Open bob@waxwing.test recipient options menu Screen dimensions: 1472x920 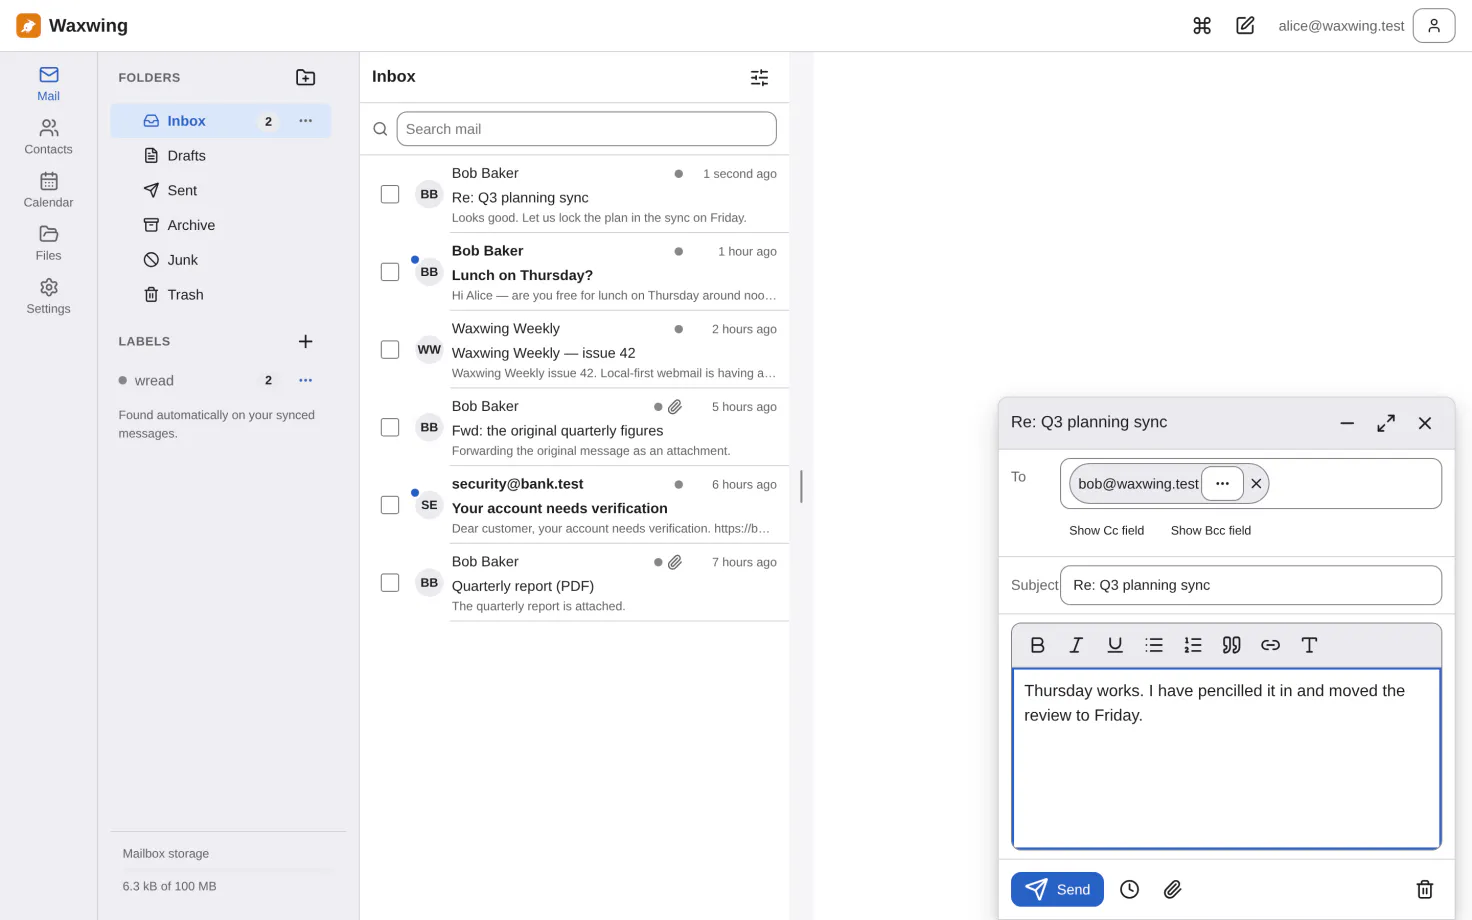click(x=1222, y=484)
